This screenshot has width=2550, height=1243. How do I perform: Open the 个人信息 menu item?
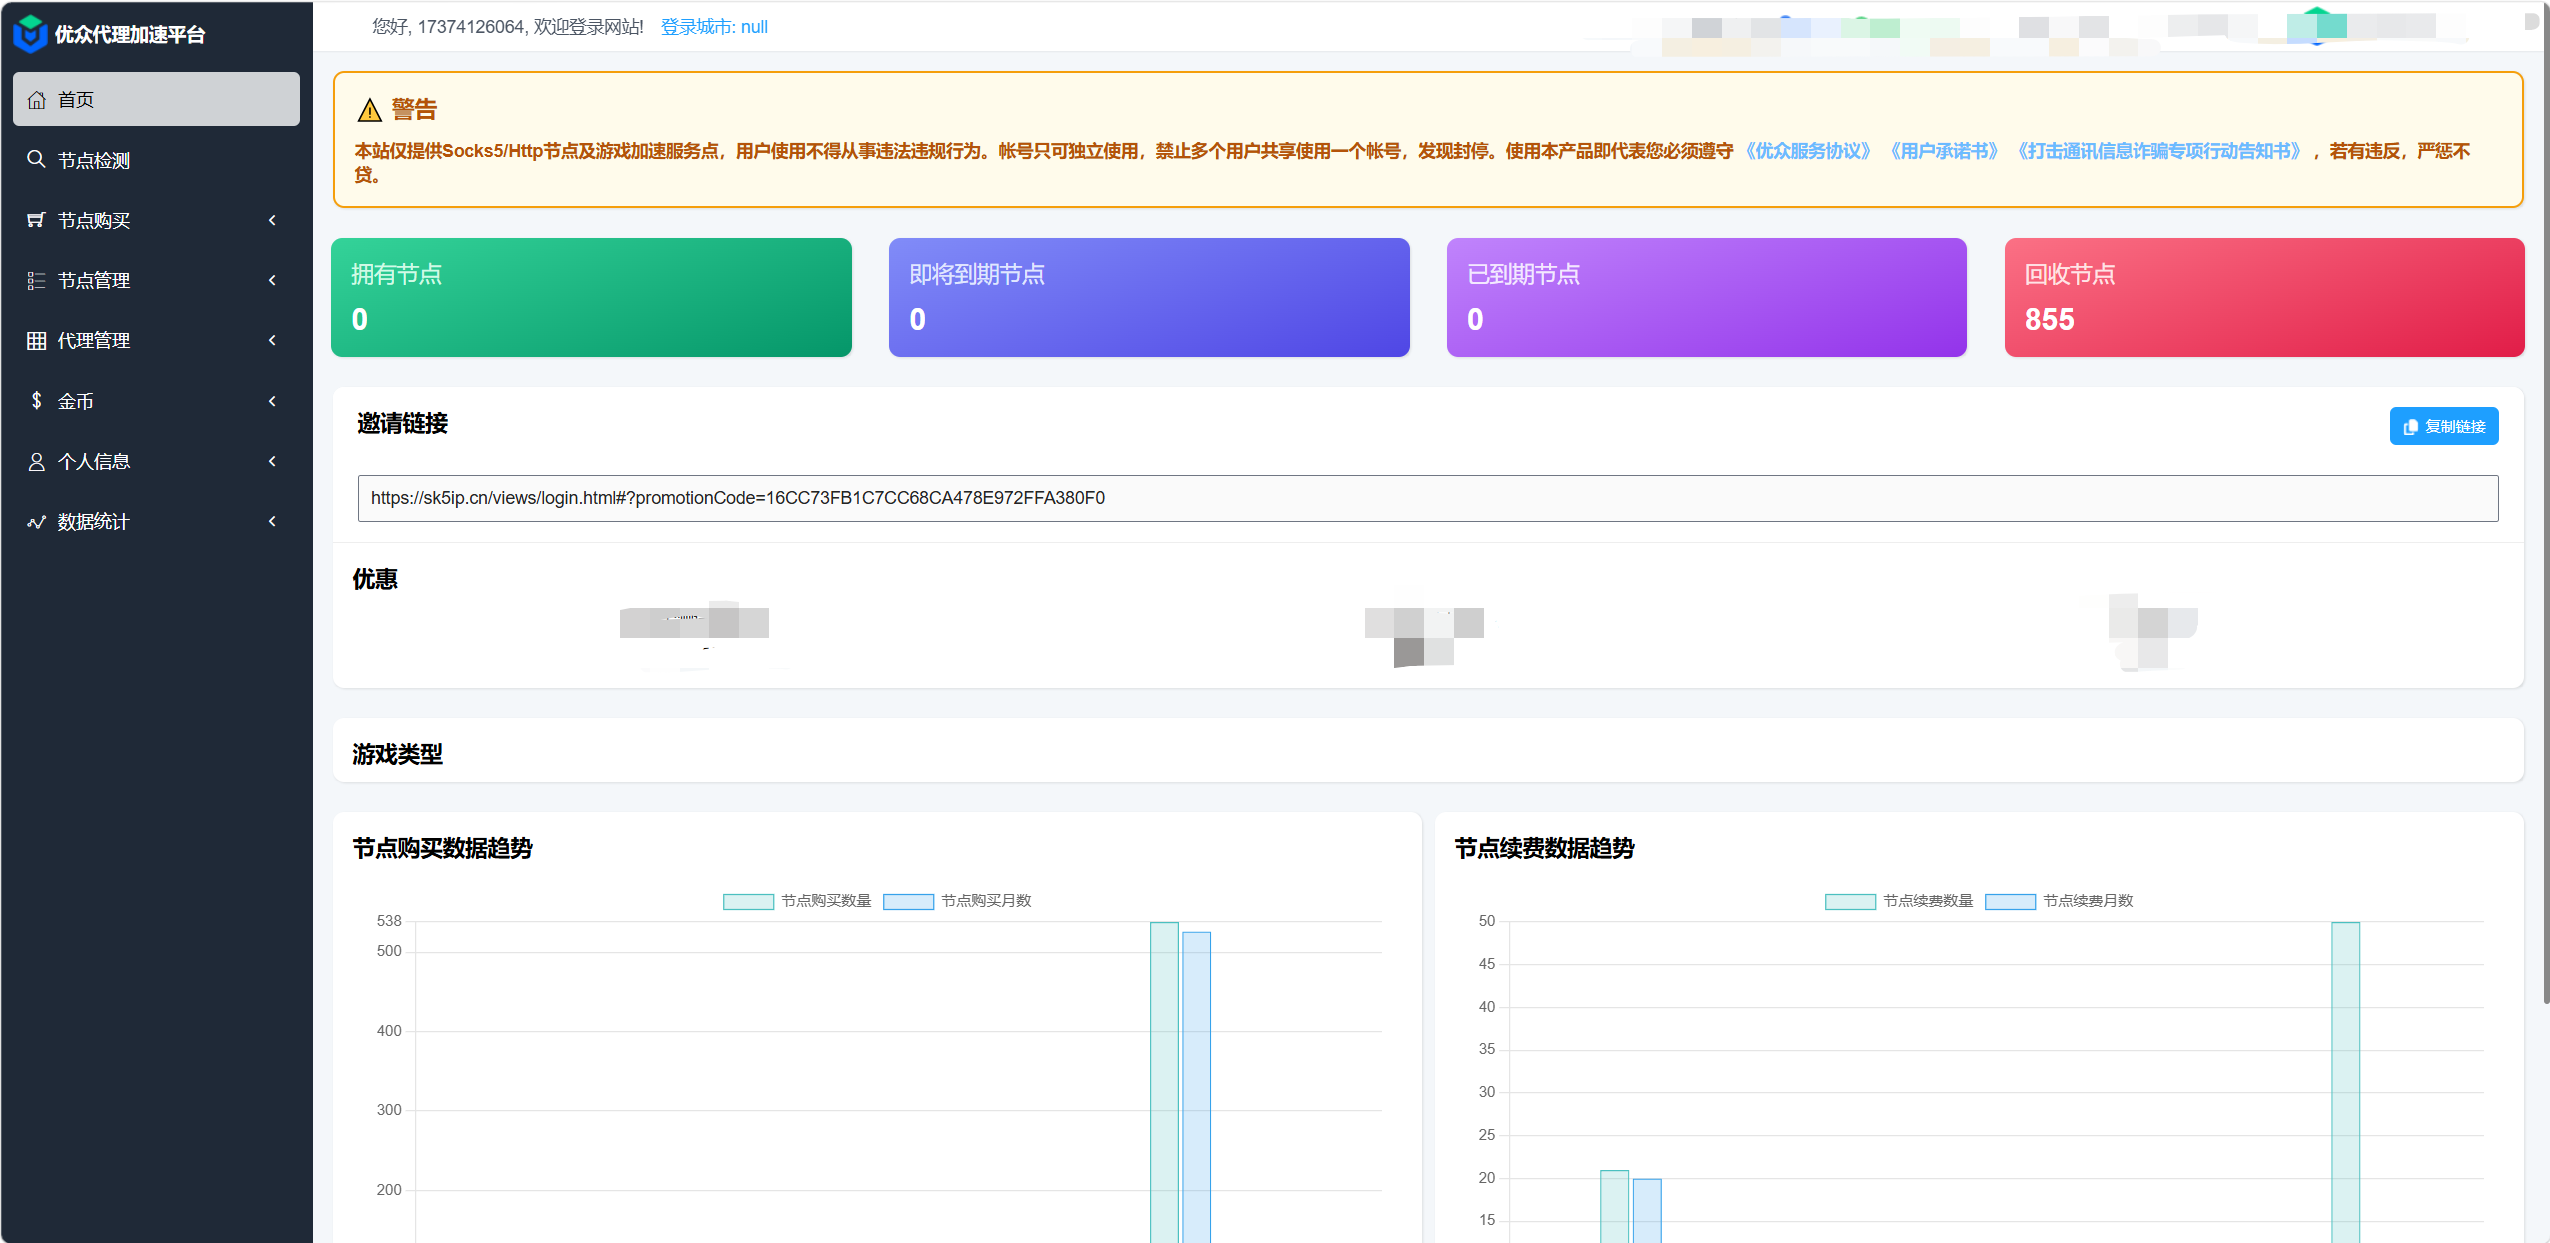156,461
